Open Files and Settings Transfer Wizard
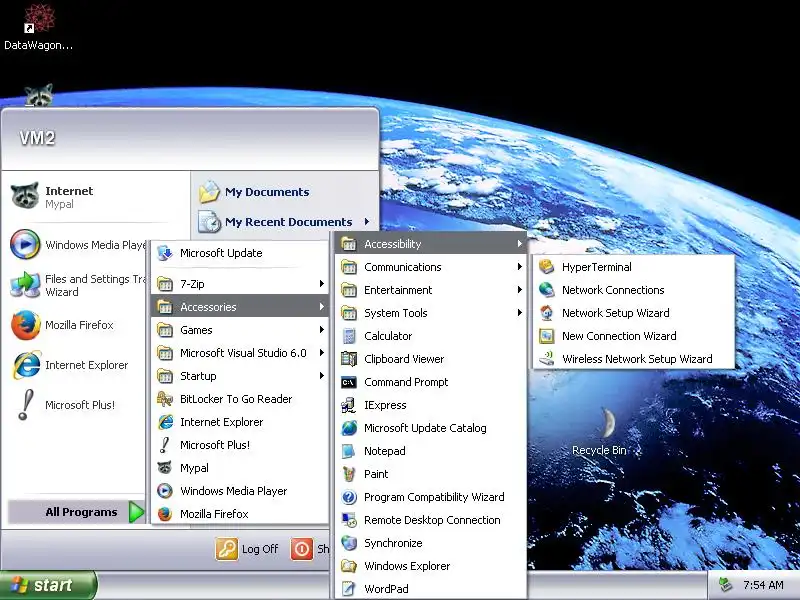Screen dimensions: 800x600 coord(77,285)
